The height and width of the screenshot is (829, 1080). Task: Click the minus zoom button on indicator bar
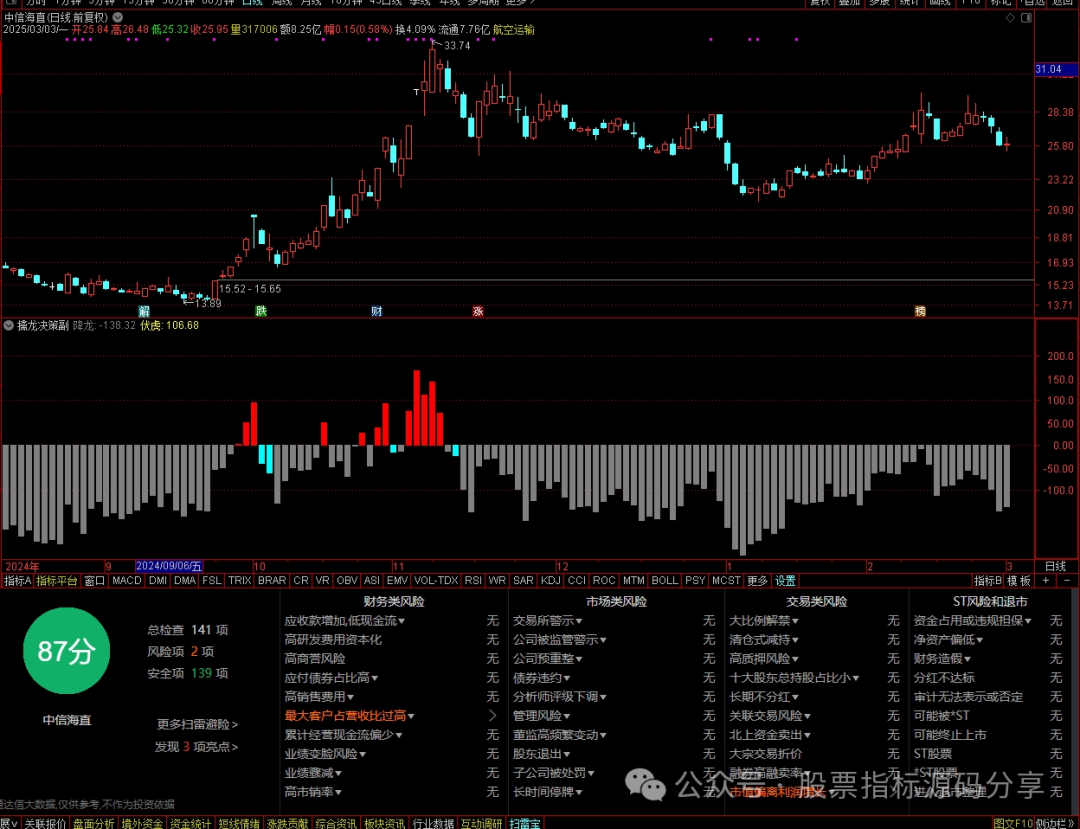[x=1068, y=580]
